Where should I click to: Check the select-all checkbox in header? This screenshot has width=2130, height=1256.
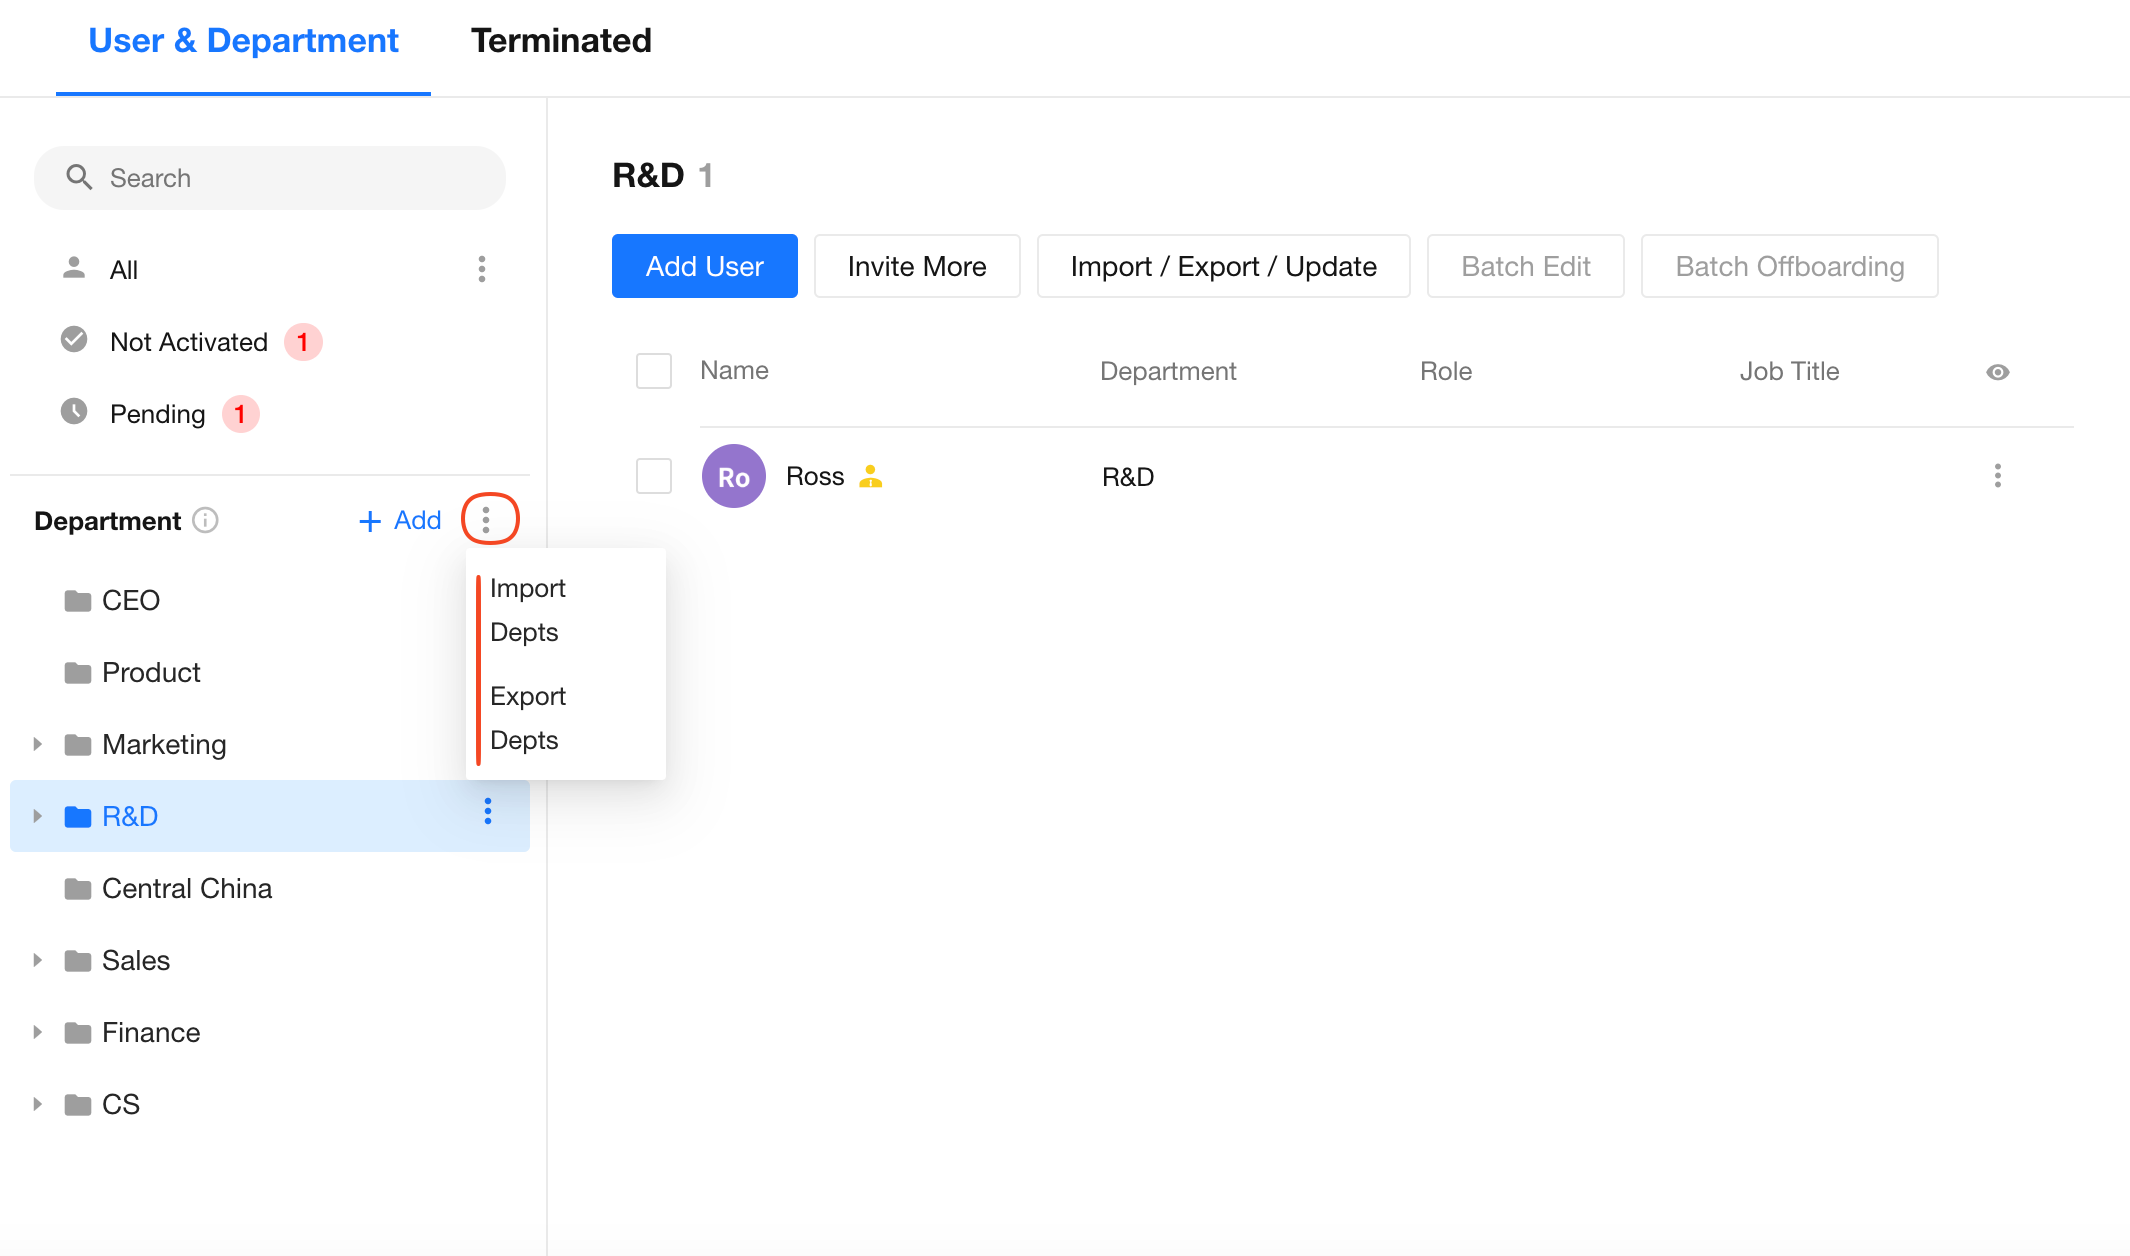tap(654, 371)
